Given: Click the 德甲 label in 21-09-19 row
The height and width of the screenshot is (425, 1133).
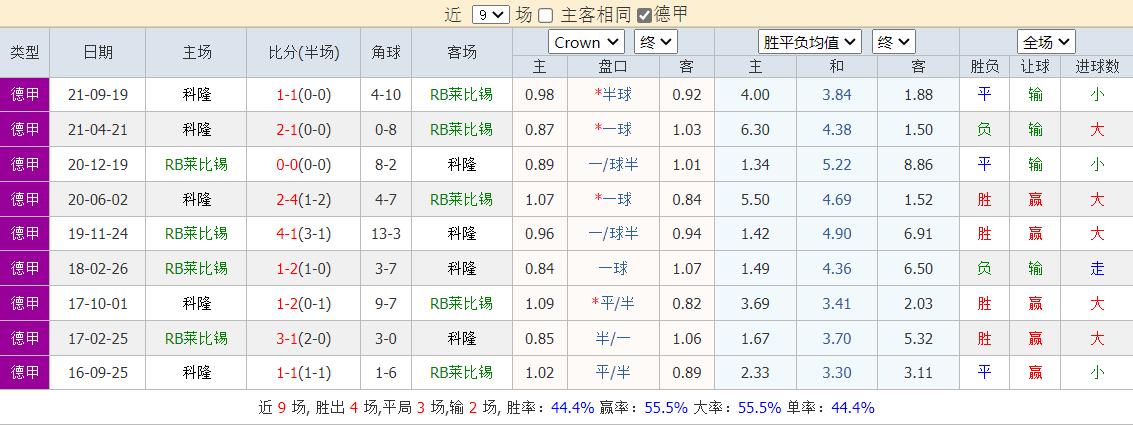Looking at the screenshot, I should (x=25, y=95).
